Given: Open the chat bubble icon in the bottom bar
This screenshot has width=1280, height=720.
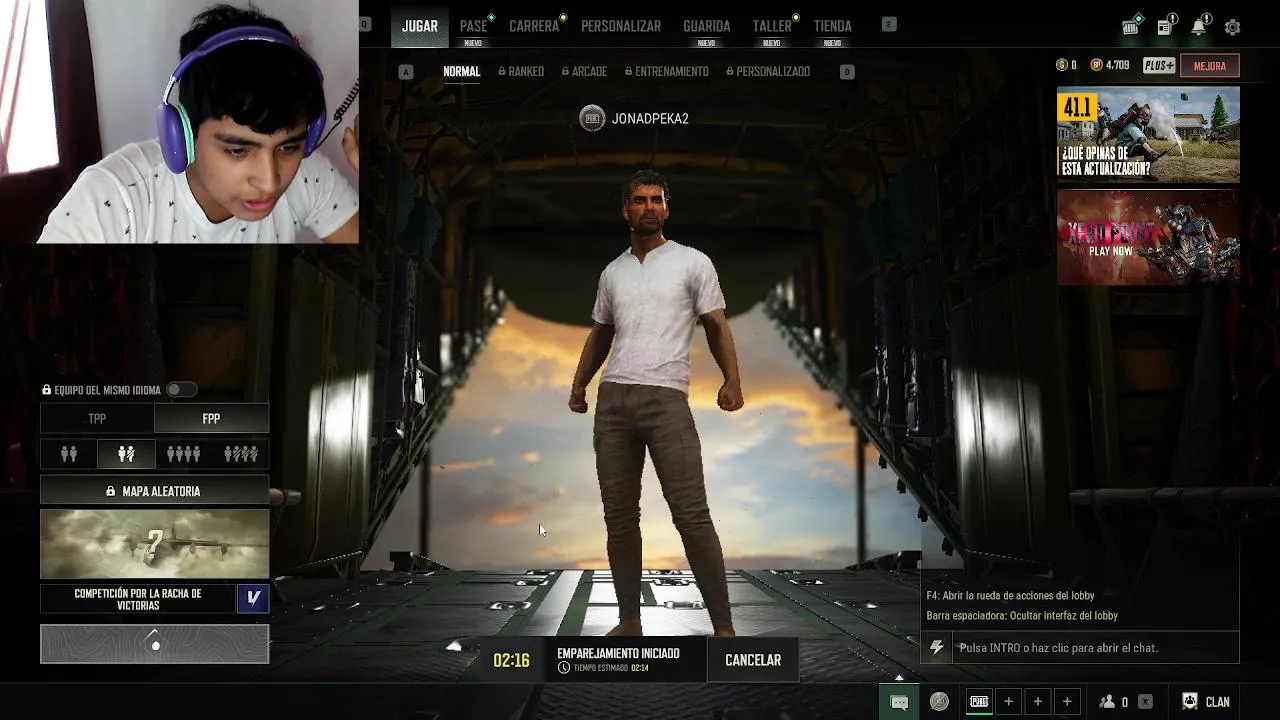Looking at the screenshot, I should pos(899,702).
